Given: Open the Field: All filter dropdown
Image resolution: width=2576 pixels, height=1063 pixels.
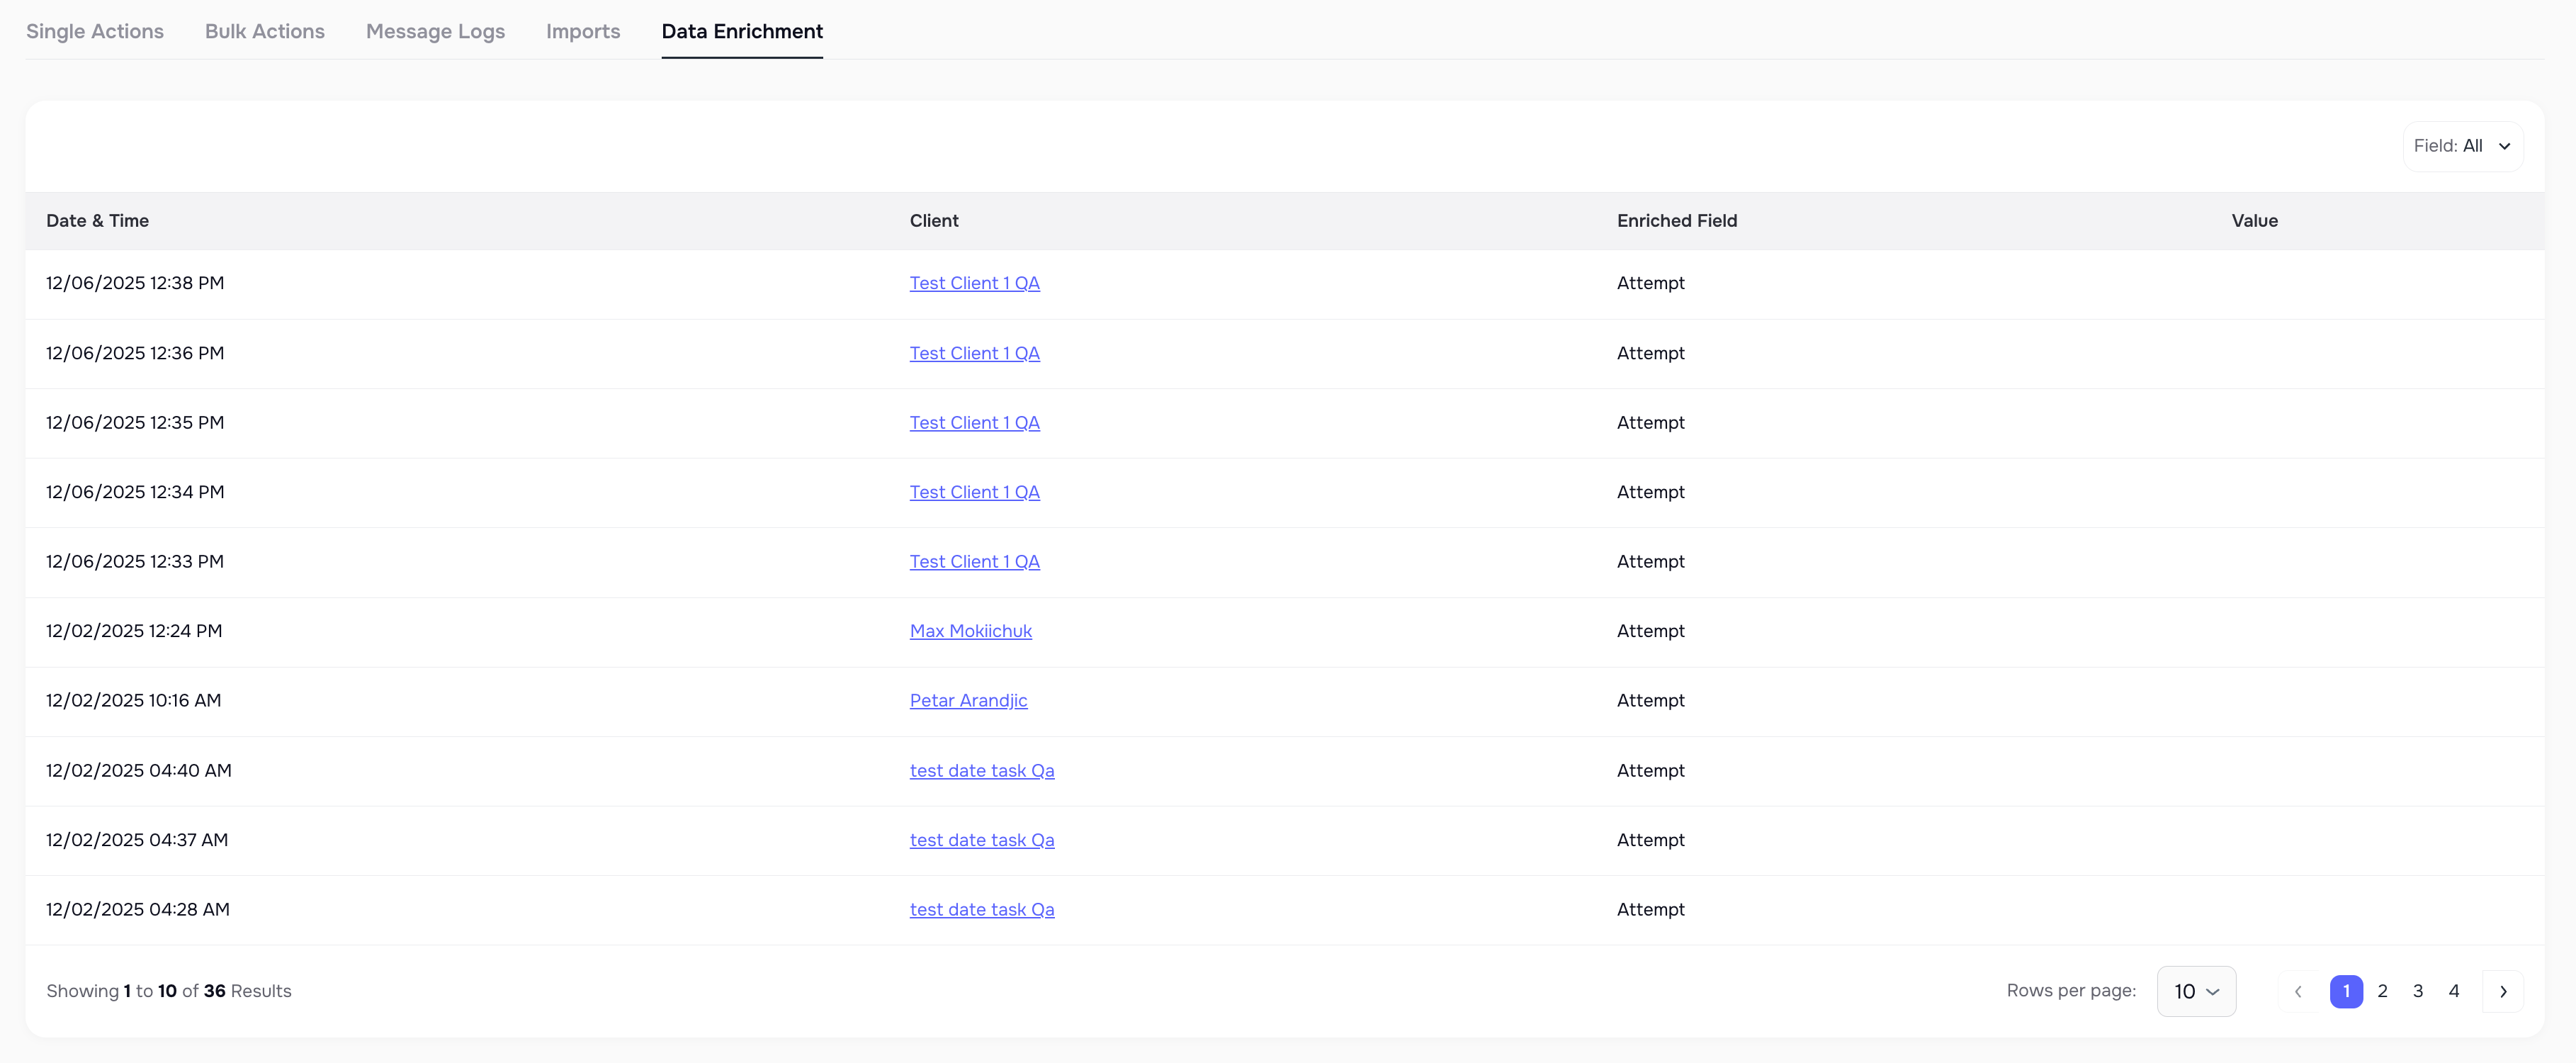Looking at the screenshot, I should [x=2463, y=146].
